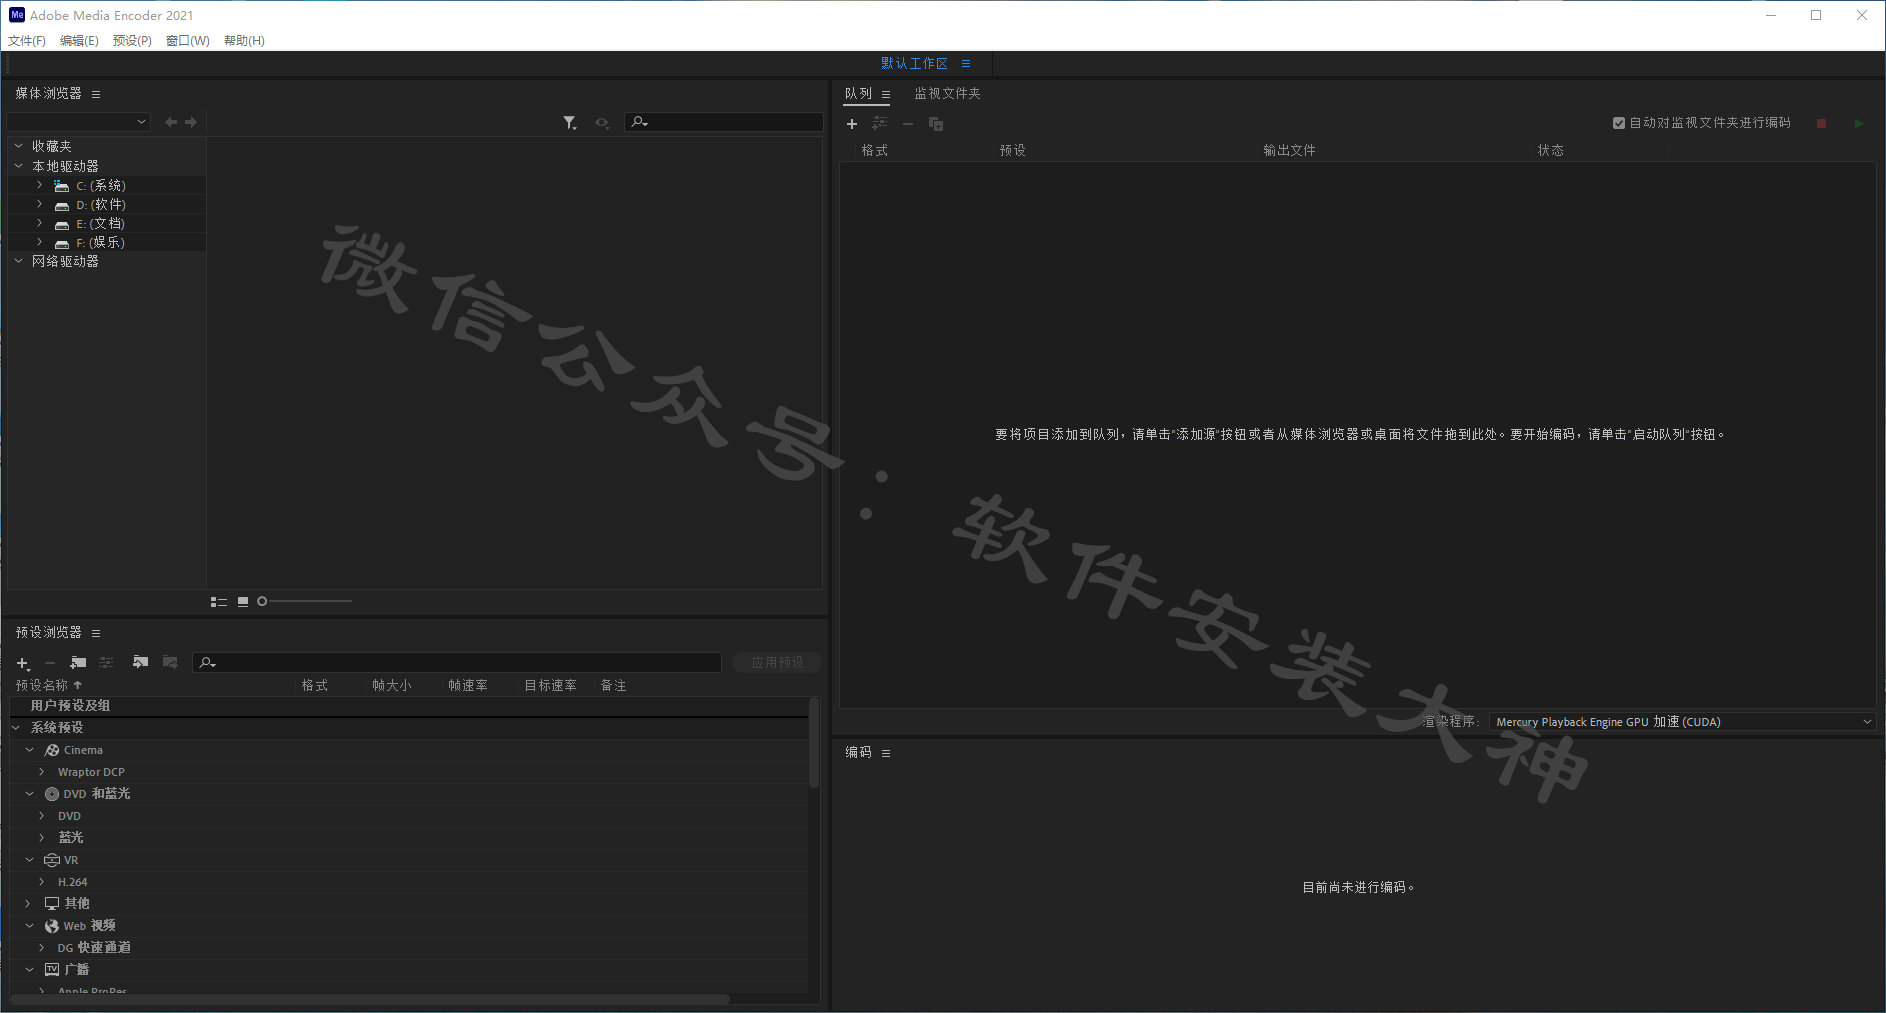This screenshot has height=1013, width=1886.
Task: Collapse the Cinema preset category
Action: point(30,750)
